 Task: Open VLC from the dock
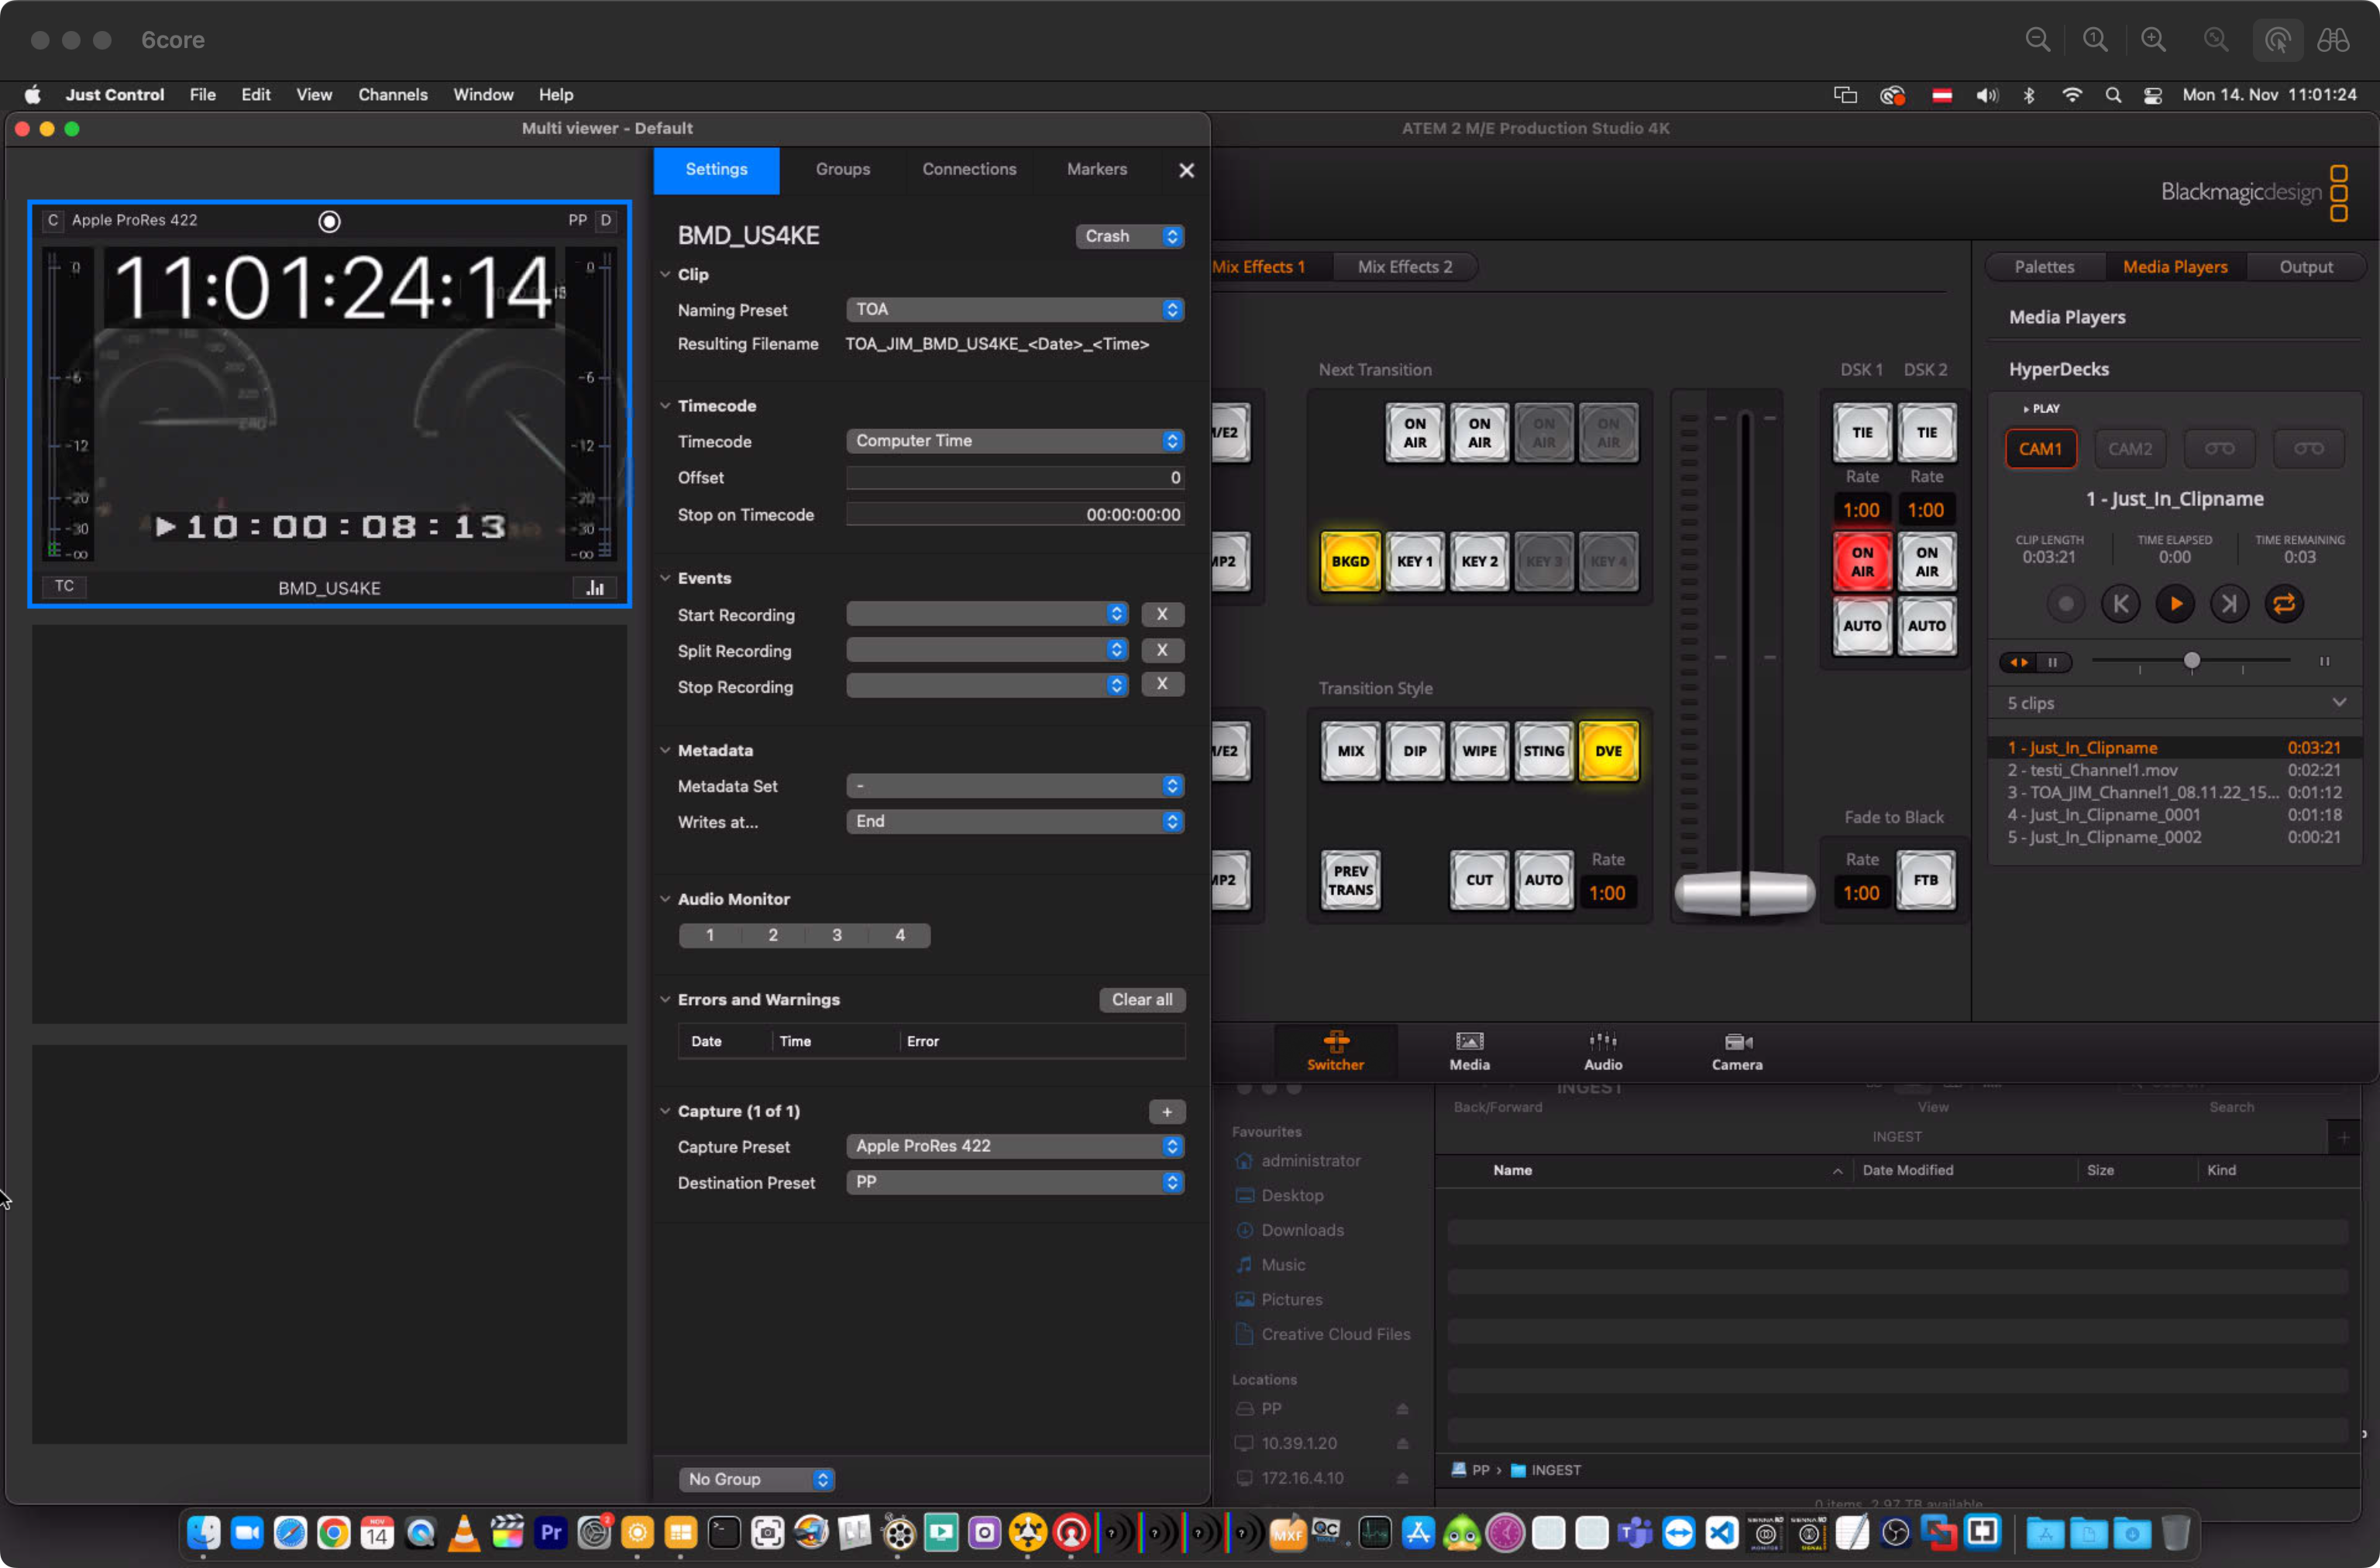pos(463,1532)
